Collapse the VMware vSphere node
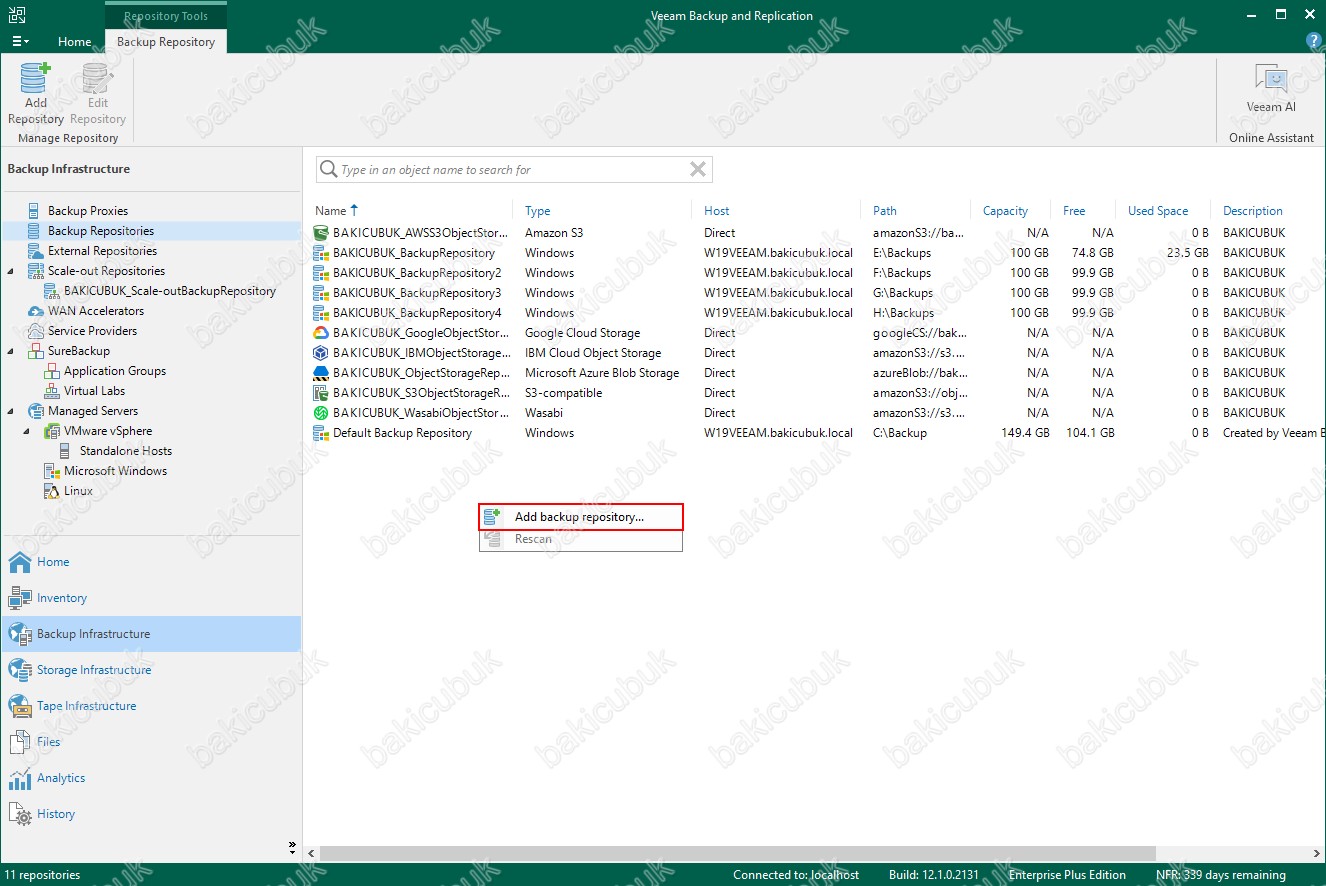 coord(28,431)
